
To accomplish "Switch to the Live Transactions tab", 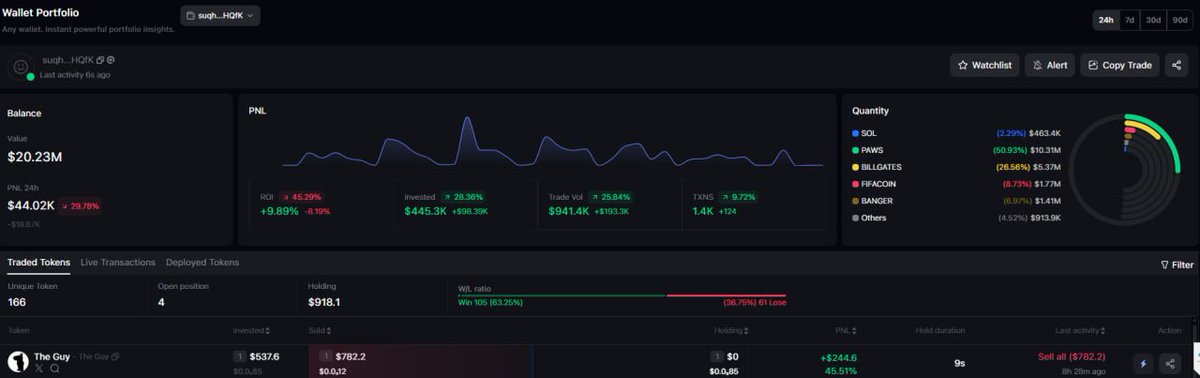I will pyautogui.click(x=118, y=262).
